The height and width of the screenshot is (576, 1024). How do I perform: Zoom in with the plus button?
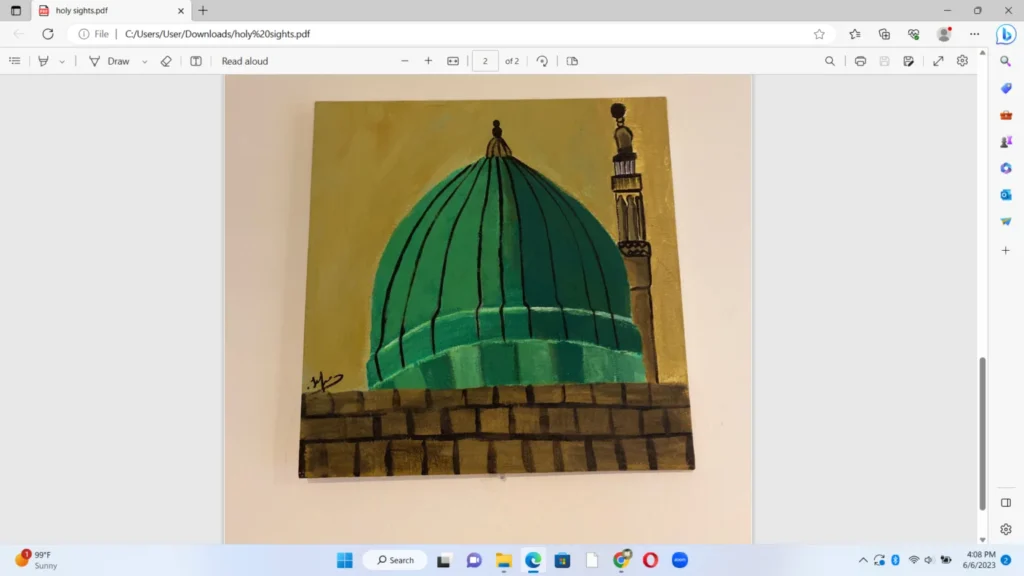pos(428,61)
